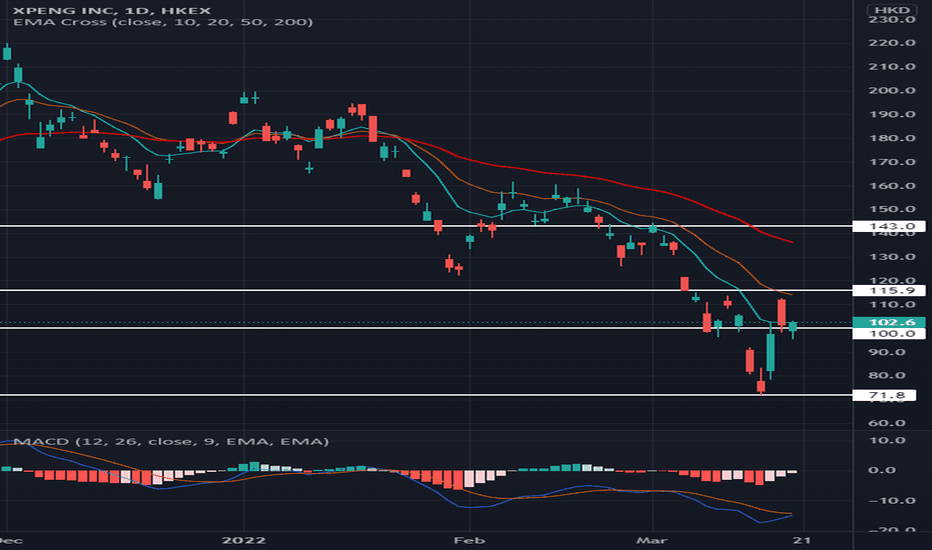Image resolution: width=932 pixels, height=550 pixels.
Task: Click the 180.0 price scale value
Action: click(x=892, y=138)
